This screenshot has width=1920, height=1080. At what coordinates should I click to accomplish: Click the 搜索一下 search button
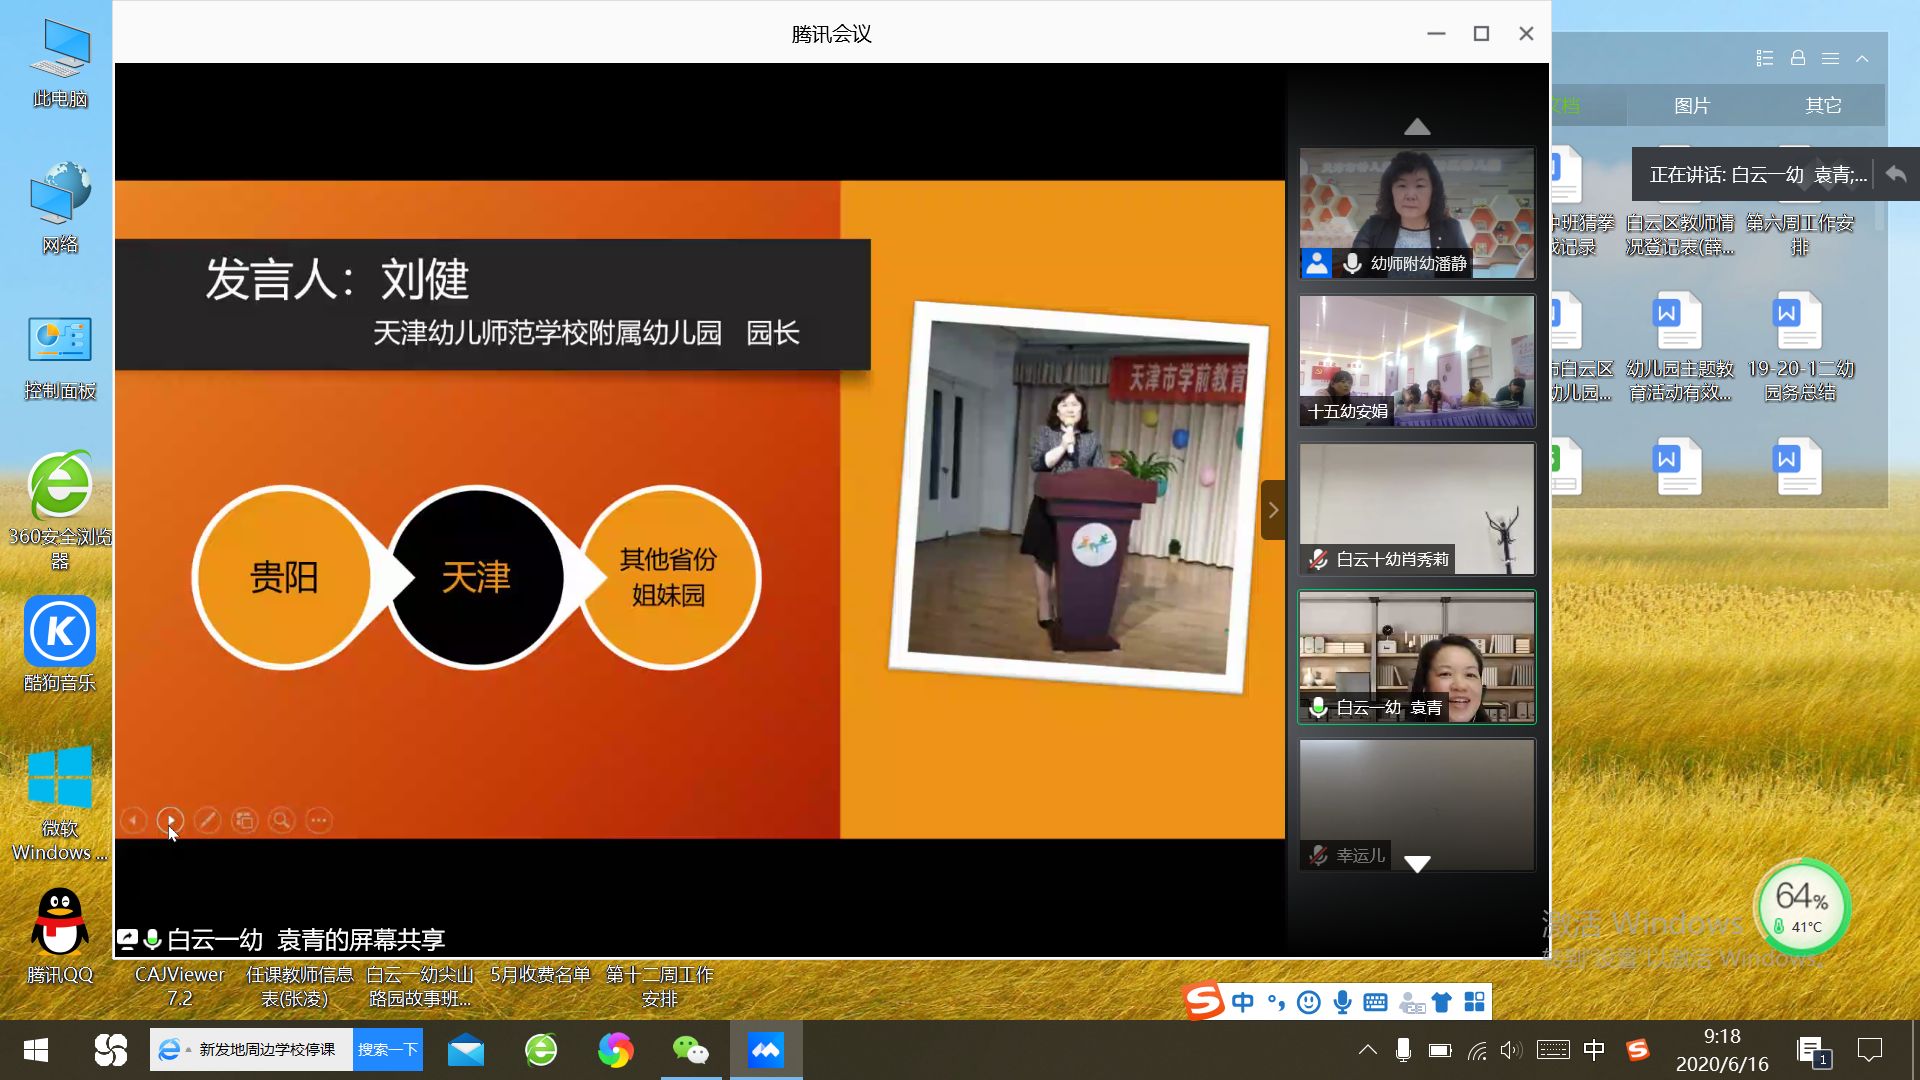(387, 1049)
